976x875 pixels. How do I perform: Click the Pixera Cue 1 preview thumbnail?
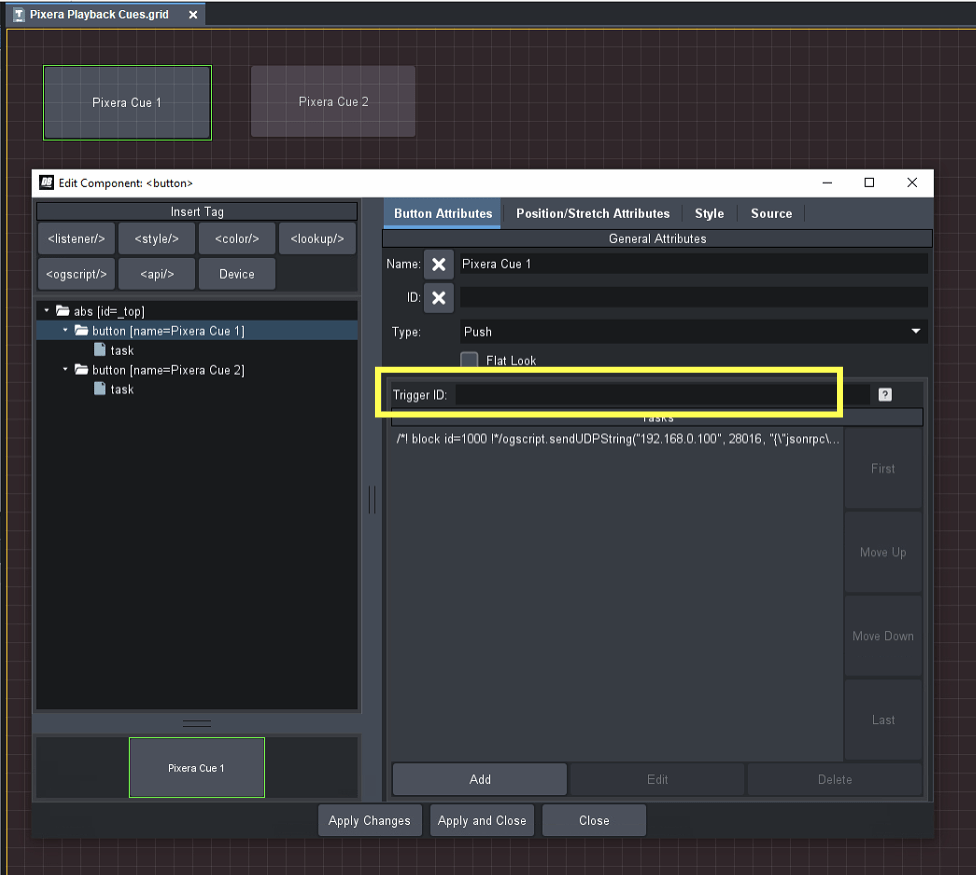point(197,767)
